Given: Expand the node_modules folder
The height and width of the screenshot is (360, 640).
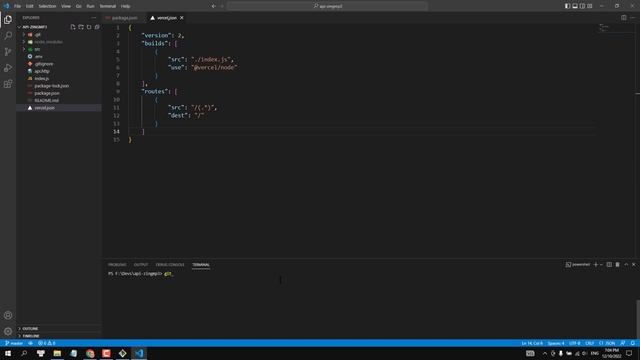Looking at the screenshot, I should (x=24, y=42).
